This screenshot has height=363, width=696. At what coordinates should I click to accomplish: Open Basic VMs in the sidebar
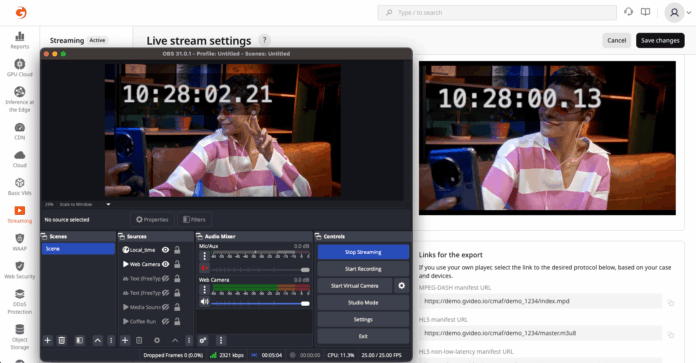(x=20, y=186)
